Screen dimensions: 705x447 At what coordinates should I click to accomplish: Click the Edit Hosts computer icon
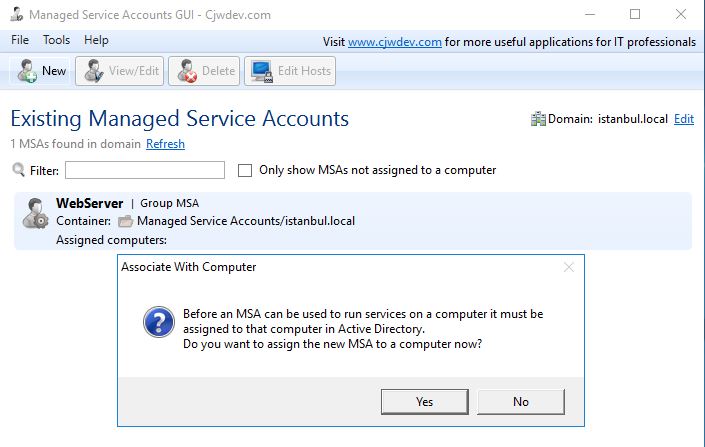point(262,72)
